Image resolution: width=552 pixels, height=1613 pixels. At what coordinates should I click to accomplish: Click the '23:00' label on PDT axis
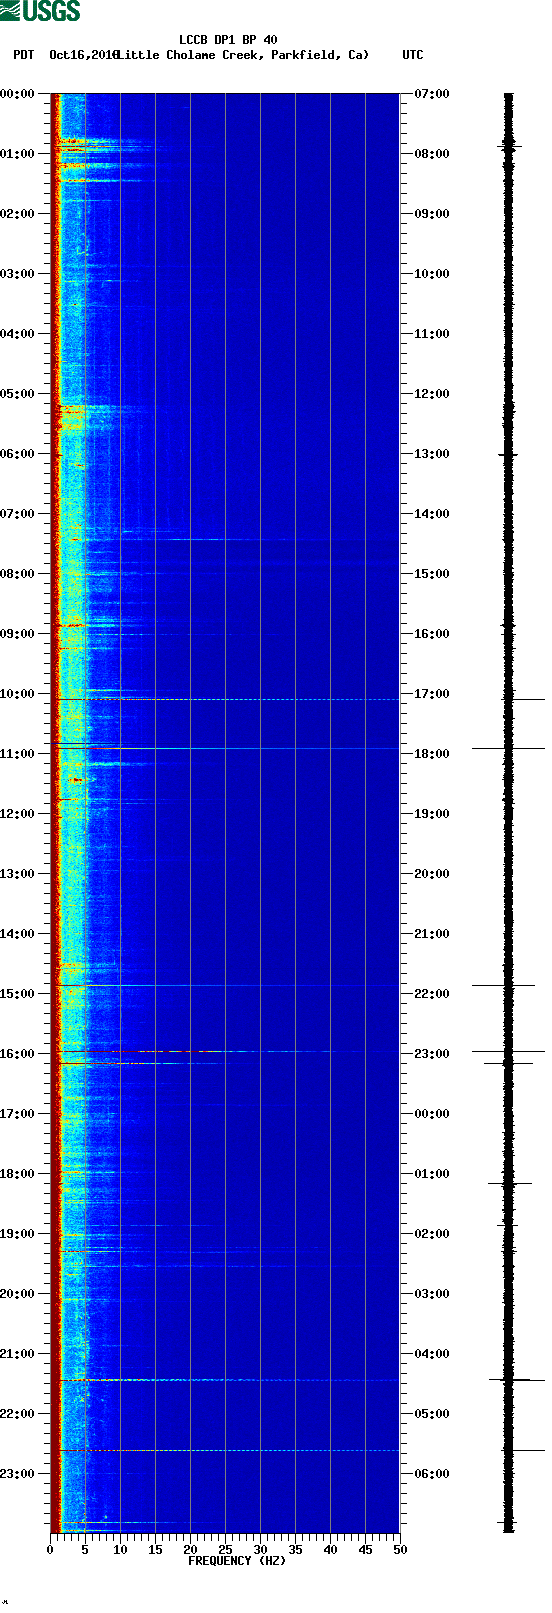17,1474
